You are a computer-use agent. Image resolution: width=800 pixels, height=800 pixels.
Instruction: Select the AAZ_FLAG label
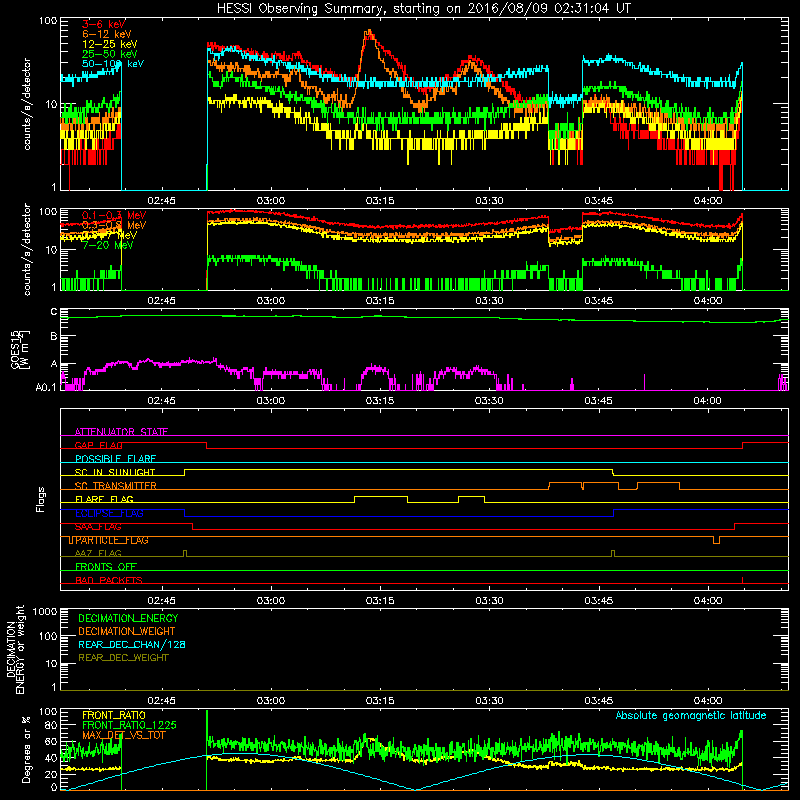[x=98, y=553]
